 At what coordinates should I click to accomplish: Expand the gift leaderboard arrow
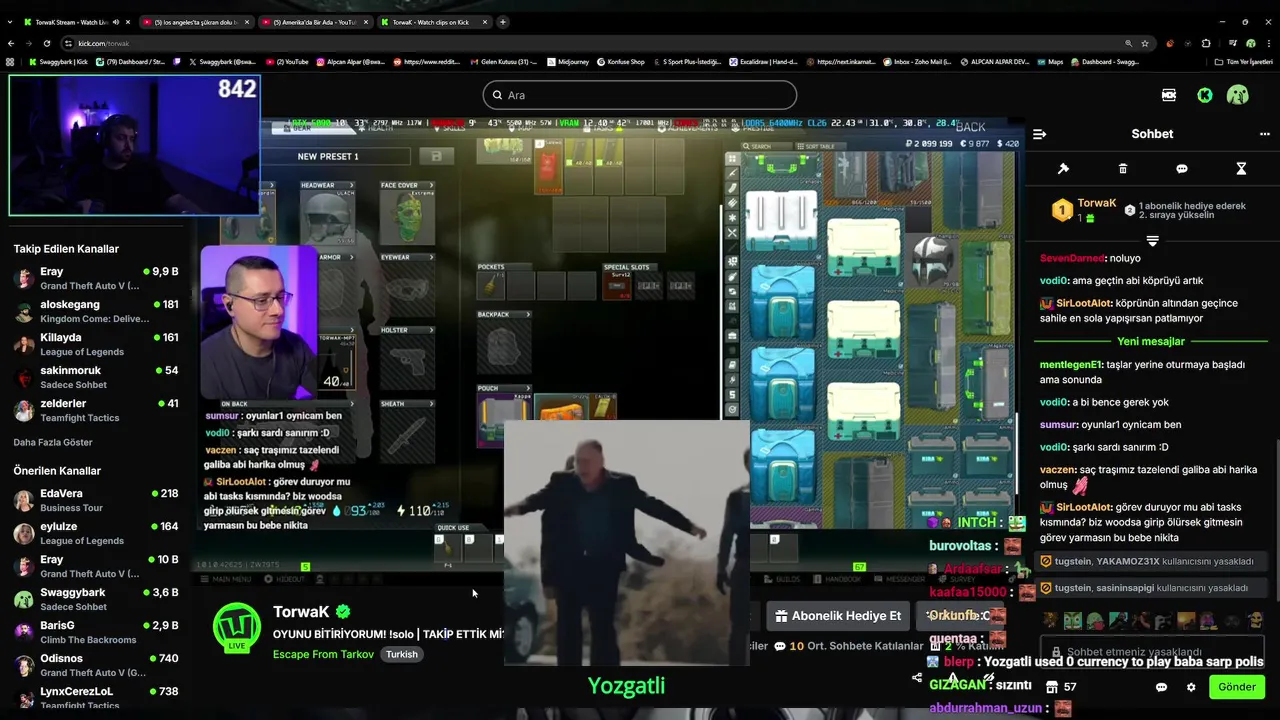(1152, 241)
